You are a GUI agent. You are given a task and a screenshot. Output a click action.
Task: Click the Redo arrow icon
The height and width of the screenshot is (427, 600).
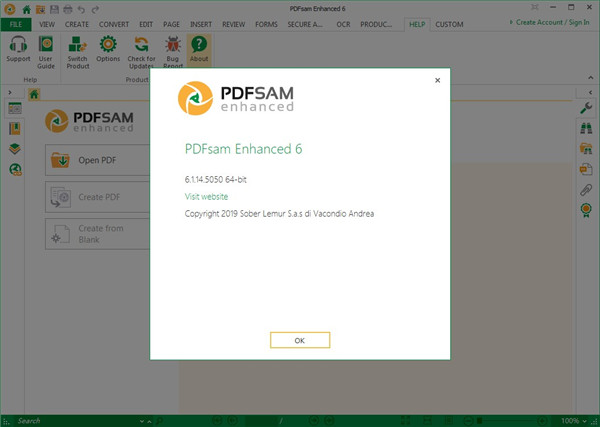coord(95,9)
